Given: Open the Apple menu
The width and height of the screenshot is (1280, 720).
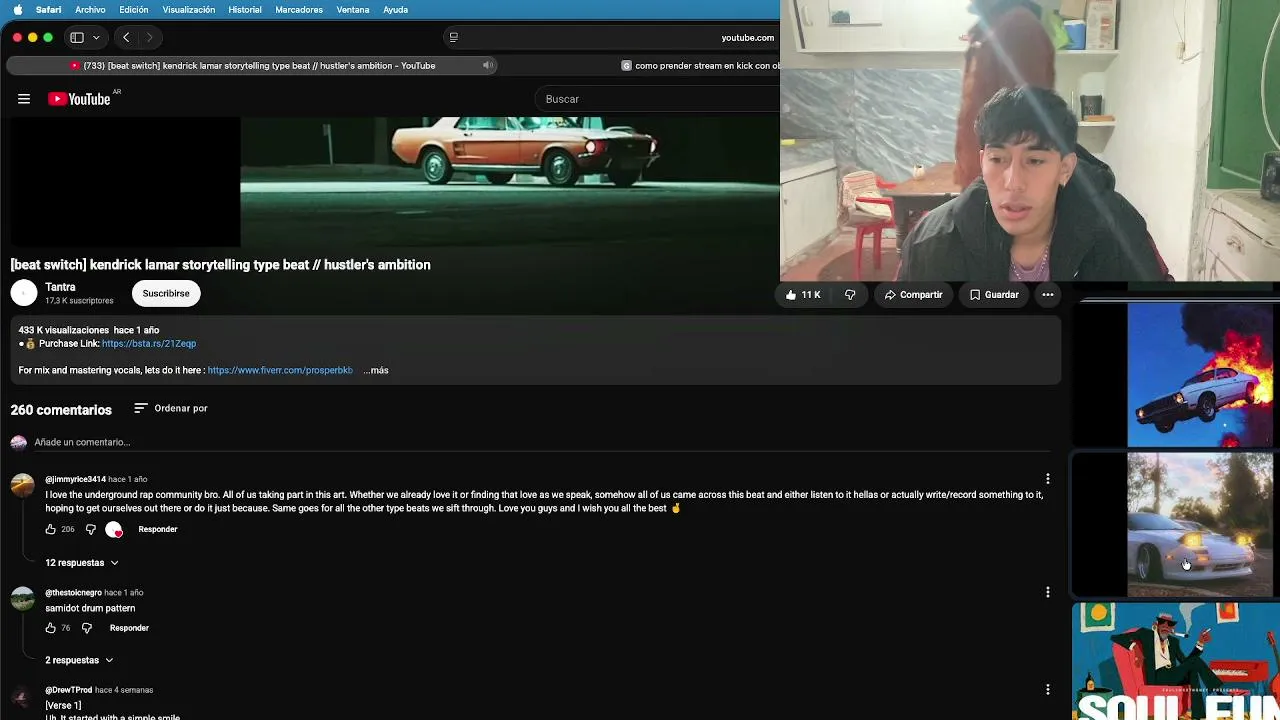Looking at the screenshot, I should (17, 9).
